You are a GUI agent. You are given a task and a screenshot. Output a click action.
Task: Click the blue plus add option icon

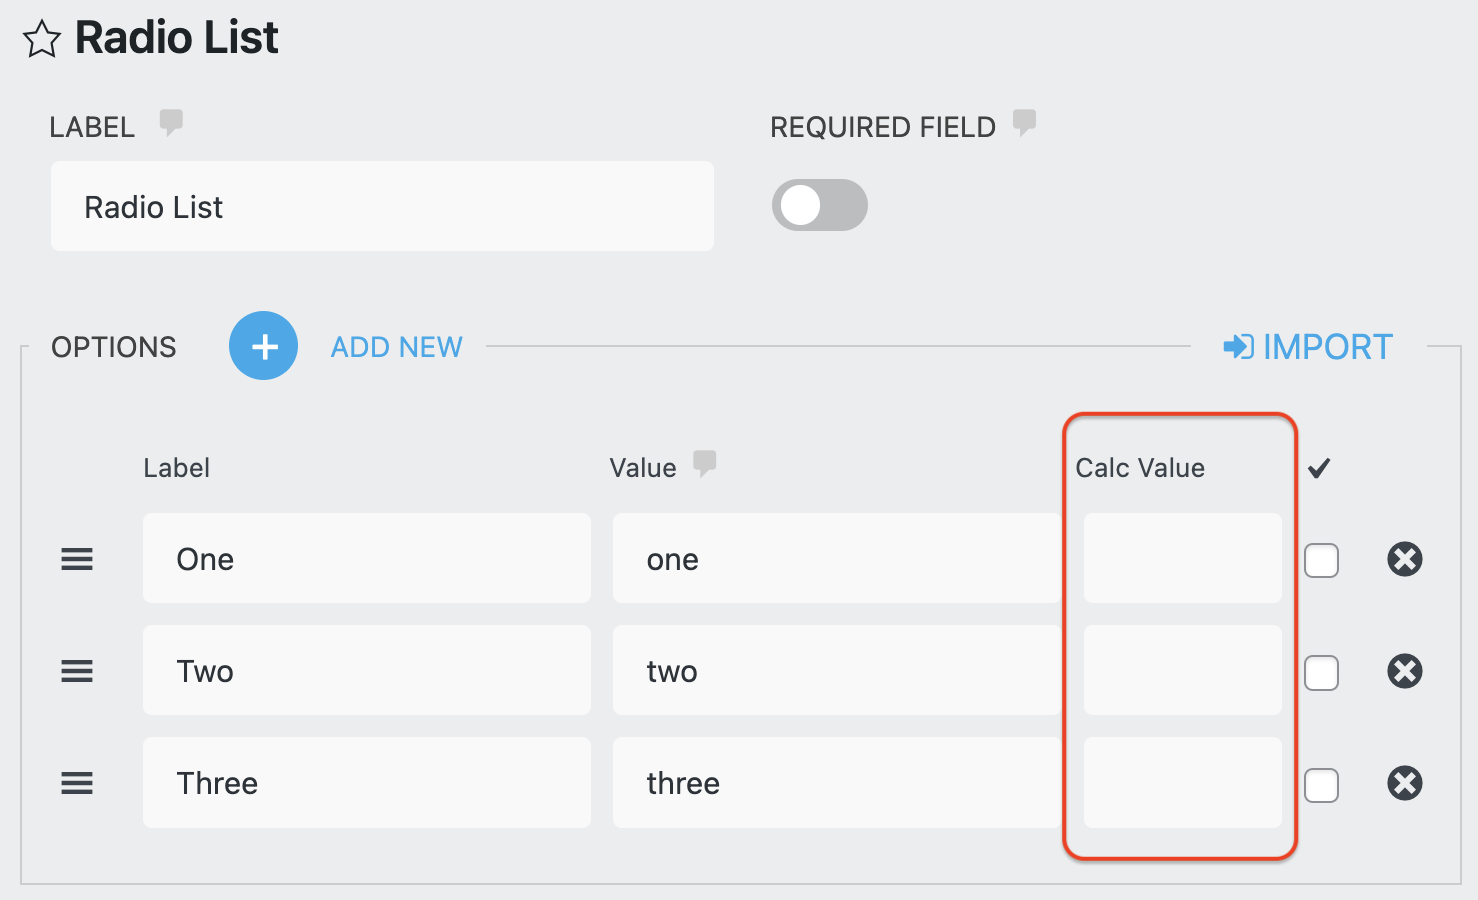pos(263,346)
